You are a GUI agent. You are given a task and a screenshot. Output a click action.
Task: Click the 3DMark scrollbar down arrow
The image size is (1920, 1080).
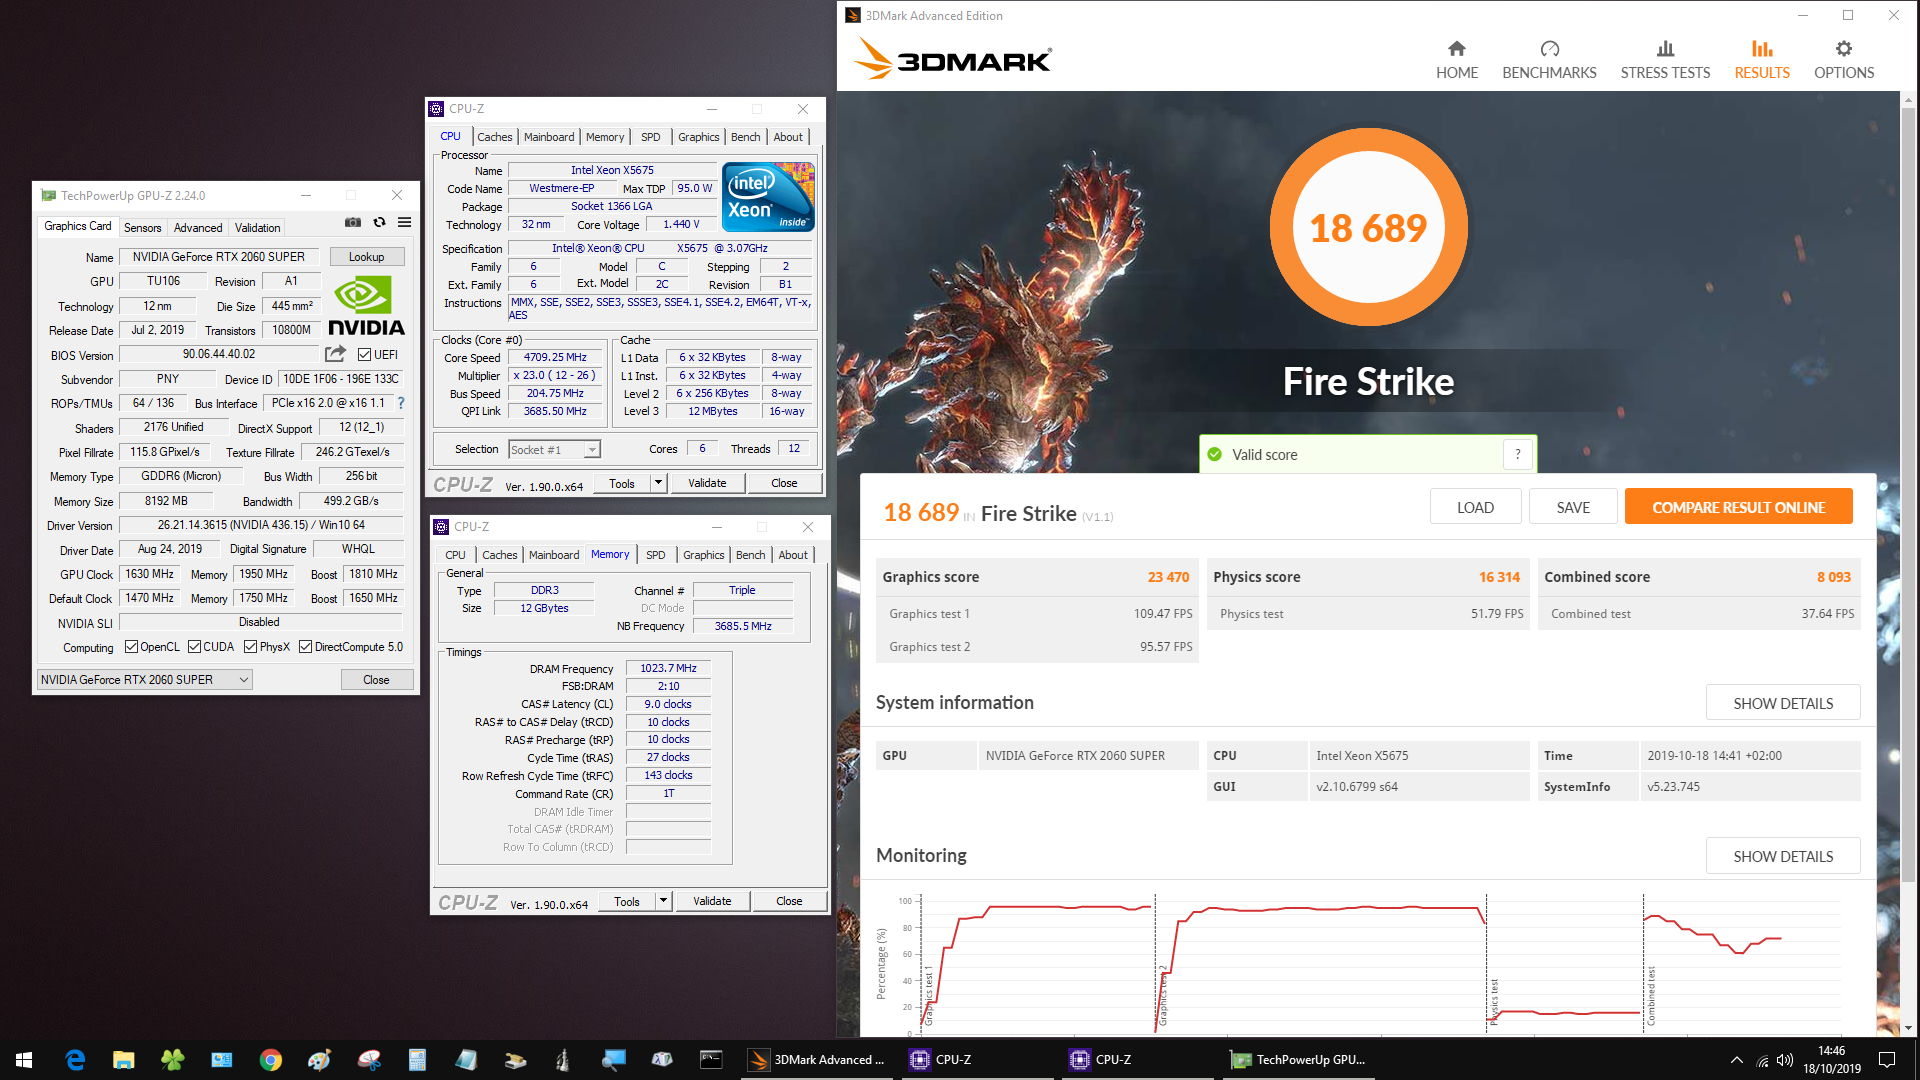(x=1908, y=1028)
